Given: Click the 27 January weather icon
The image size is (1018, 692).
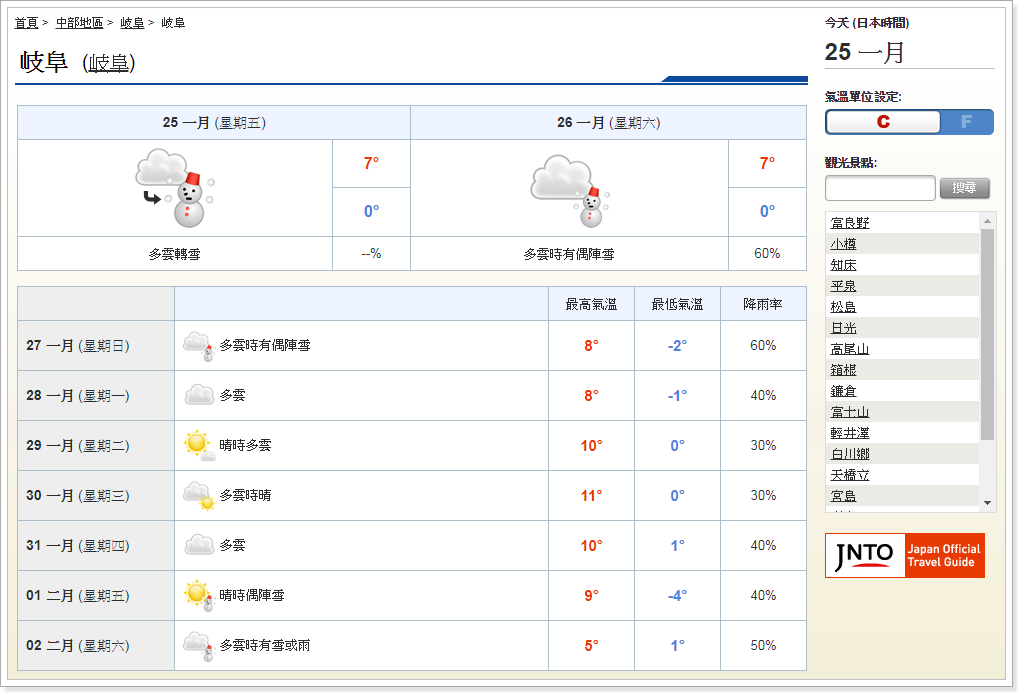Looking at the screenshot, I should tap(198, 346).
